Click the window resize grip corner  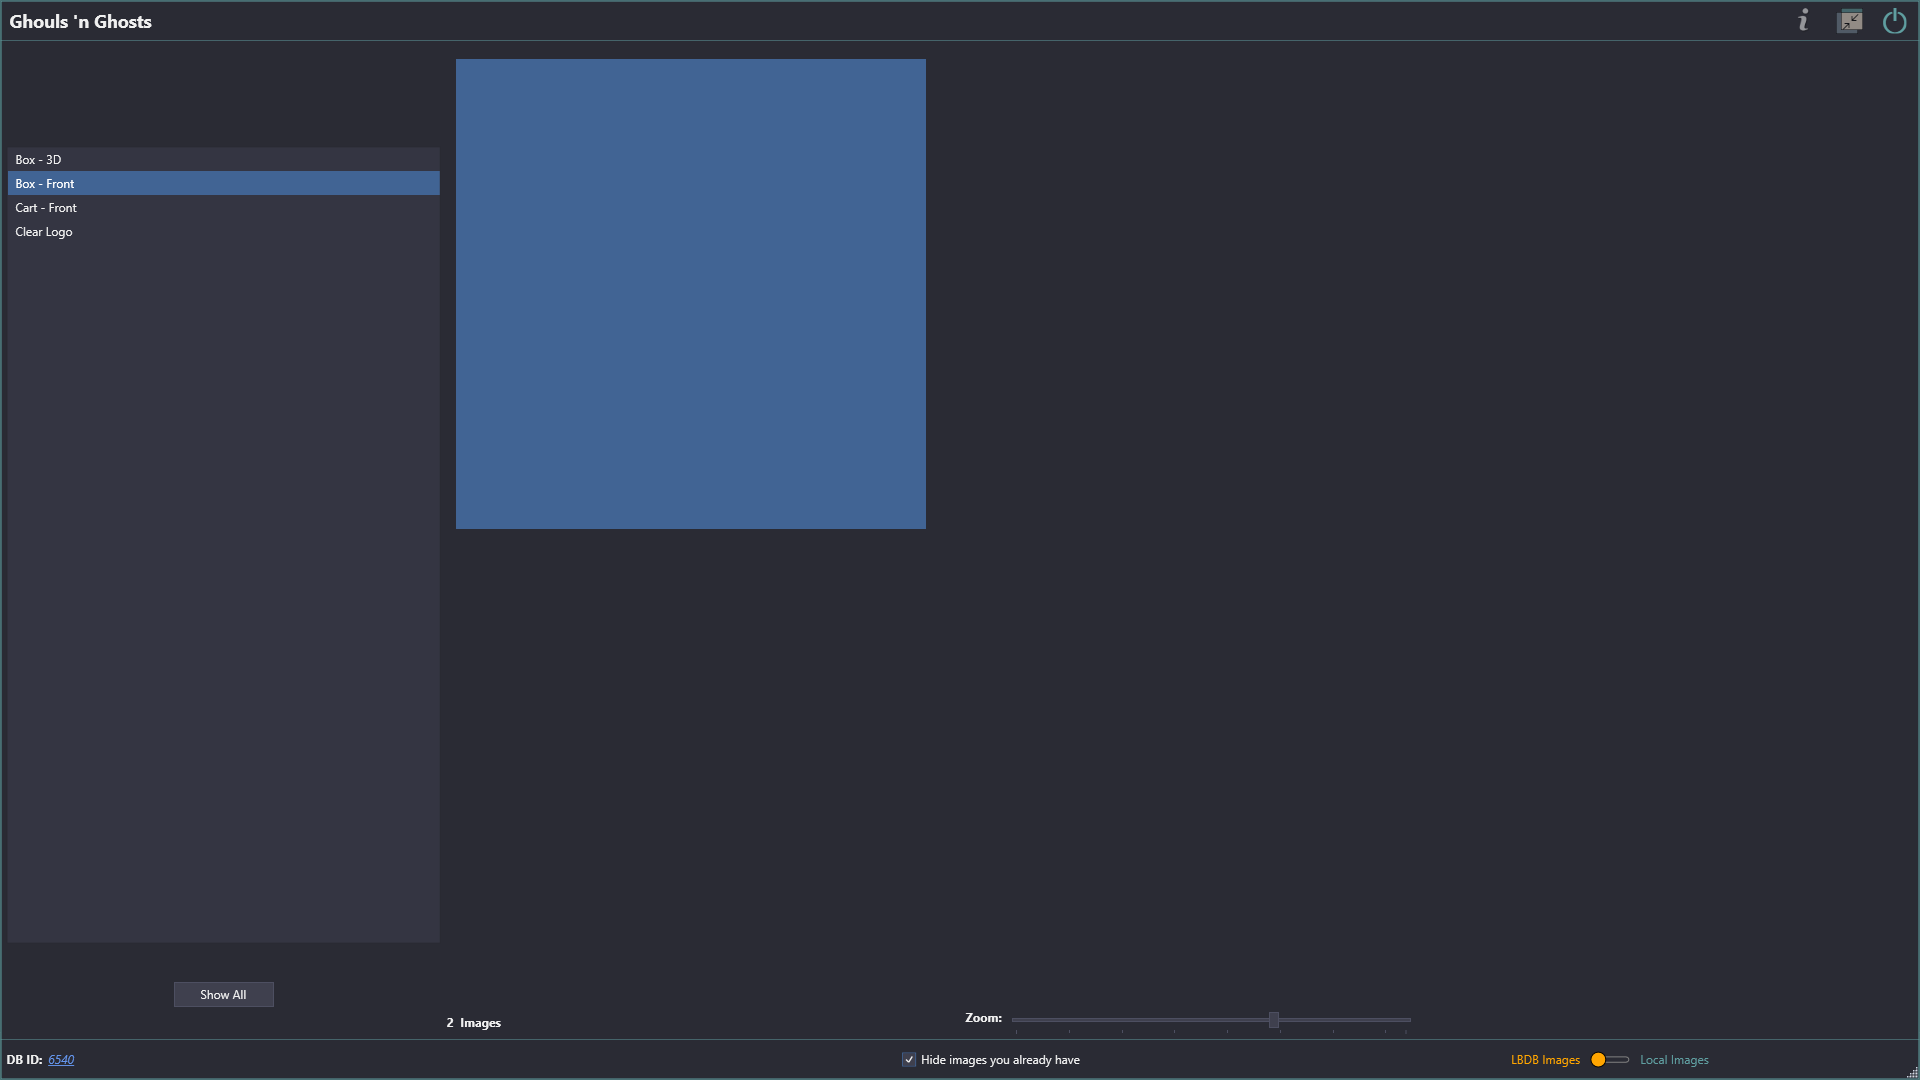pos(1912,1072)
